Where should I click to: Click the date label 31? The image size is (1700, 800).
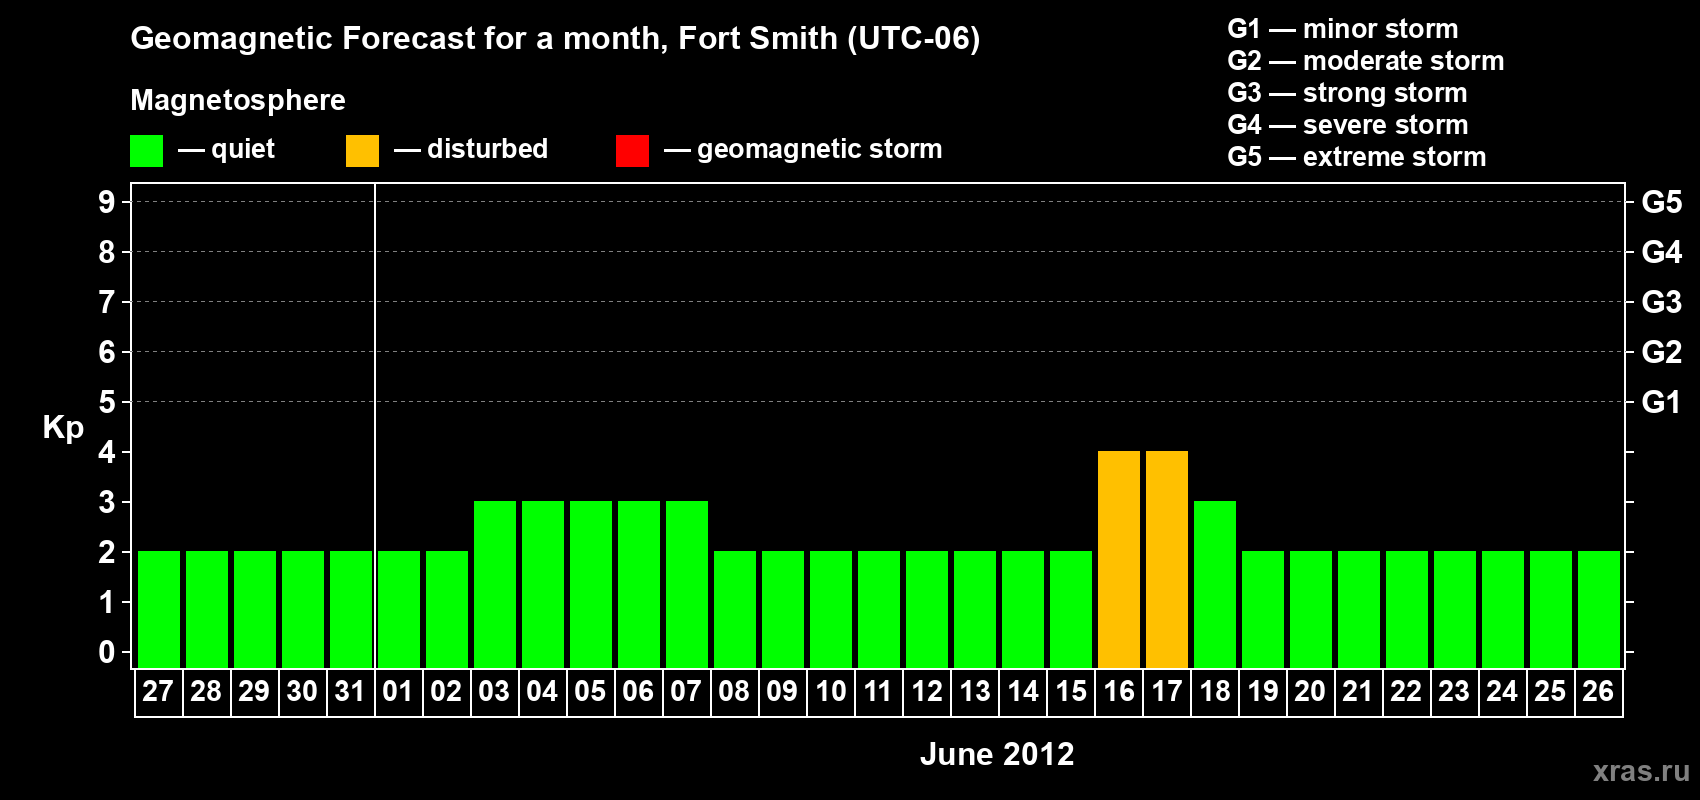click(350, 691)
